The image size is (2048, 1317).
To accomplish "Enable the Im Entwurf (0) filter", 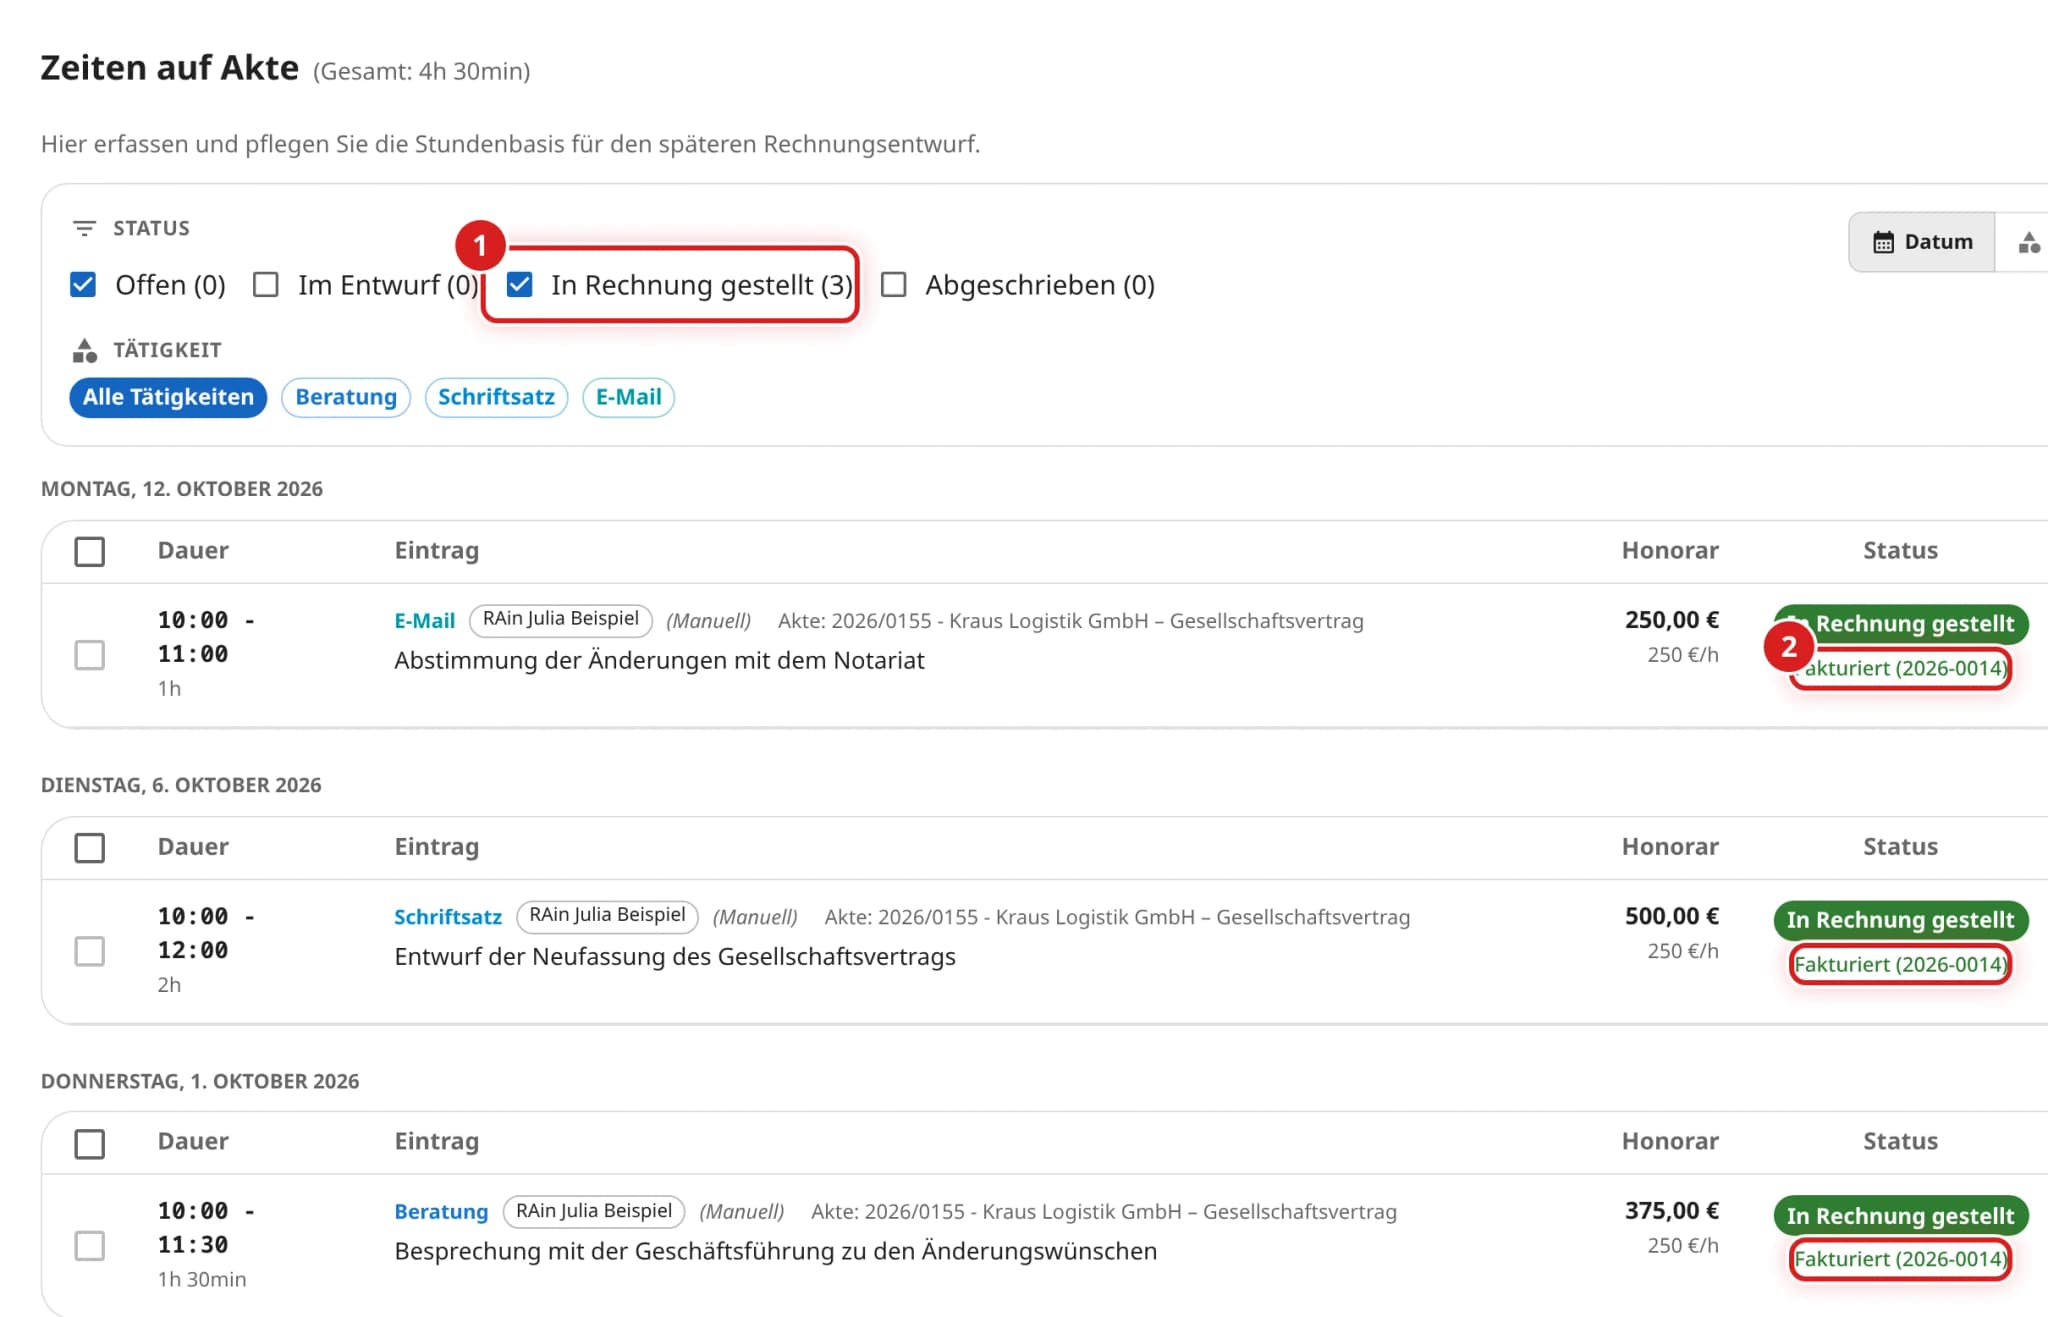I will pos(266,285).
